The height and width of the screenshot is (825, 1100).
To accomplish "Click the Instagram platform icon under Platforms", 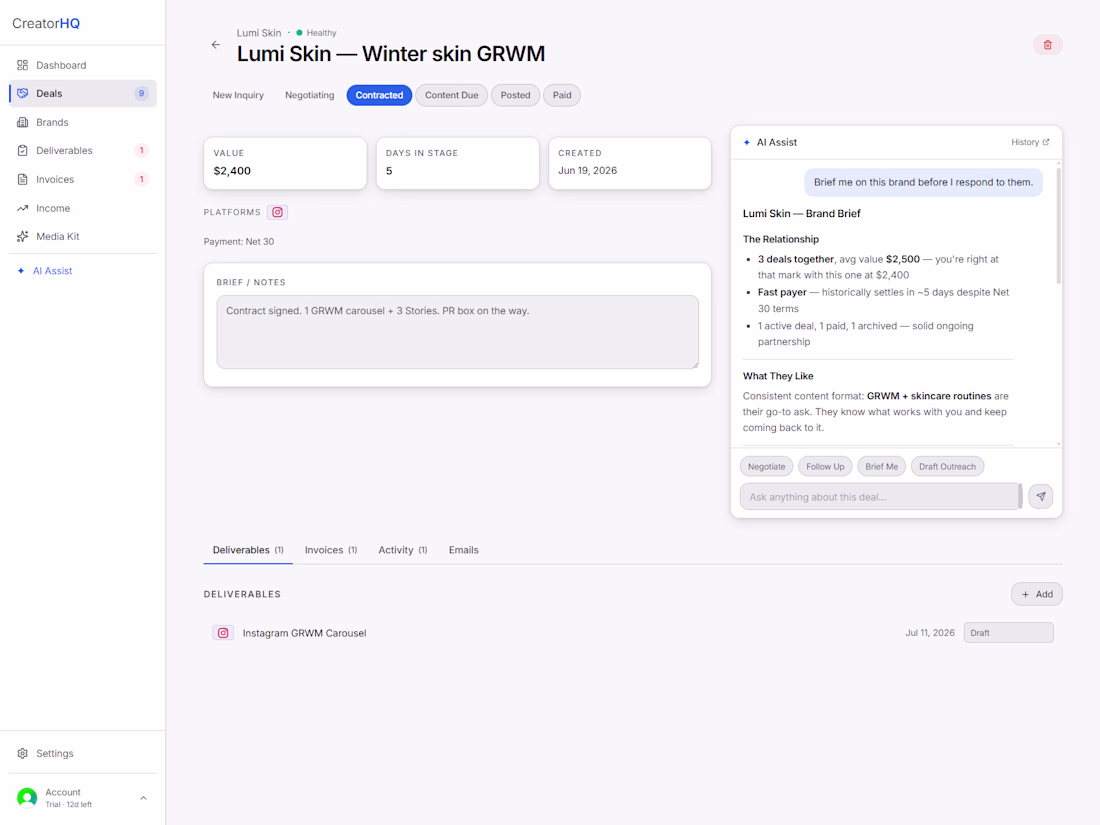I will pyautogui.click(x=278, y=212).
